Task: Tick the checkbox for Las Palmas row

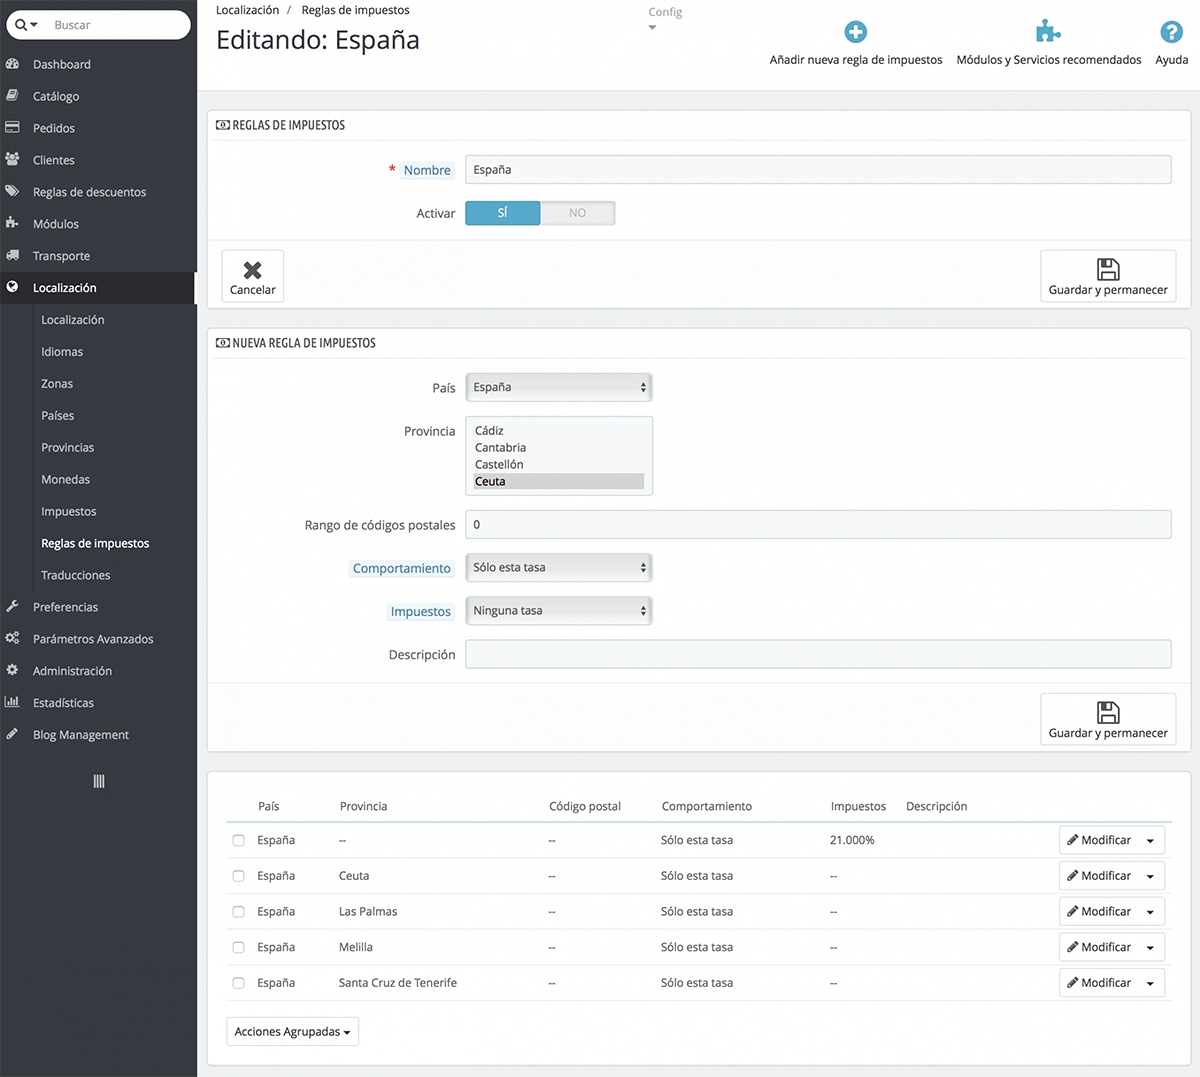Action: [x=238, y=912]
